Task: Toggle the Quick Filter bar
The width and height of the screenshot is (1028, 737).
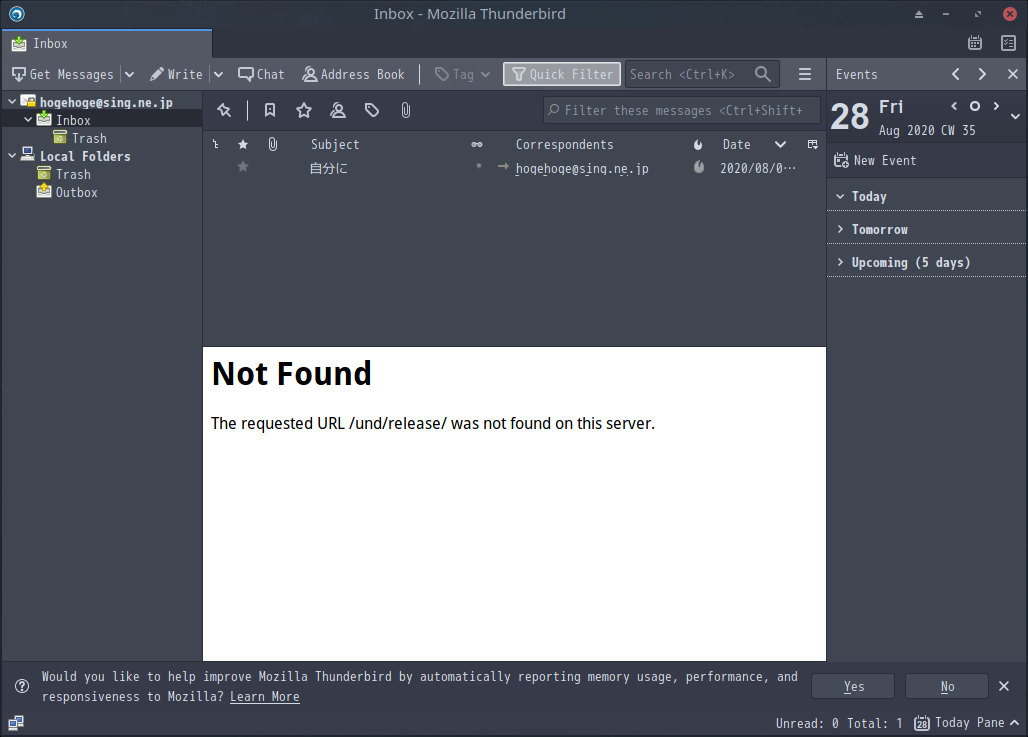Action: [562, 74]
